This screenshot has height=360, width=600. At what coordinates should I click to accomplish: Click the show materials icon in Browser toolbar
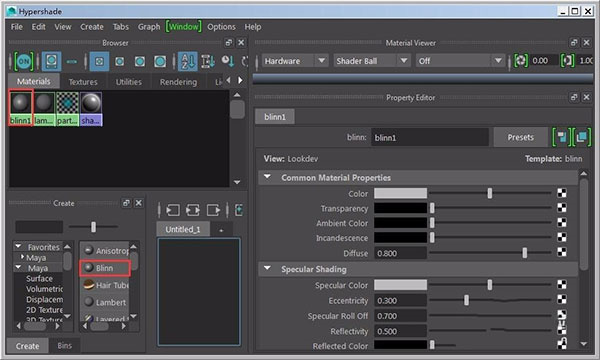pyautogui.click(x=51, y=61)
